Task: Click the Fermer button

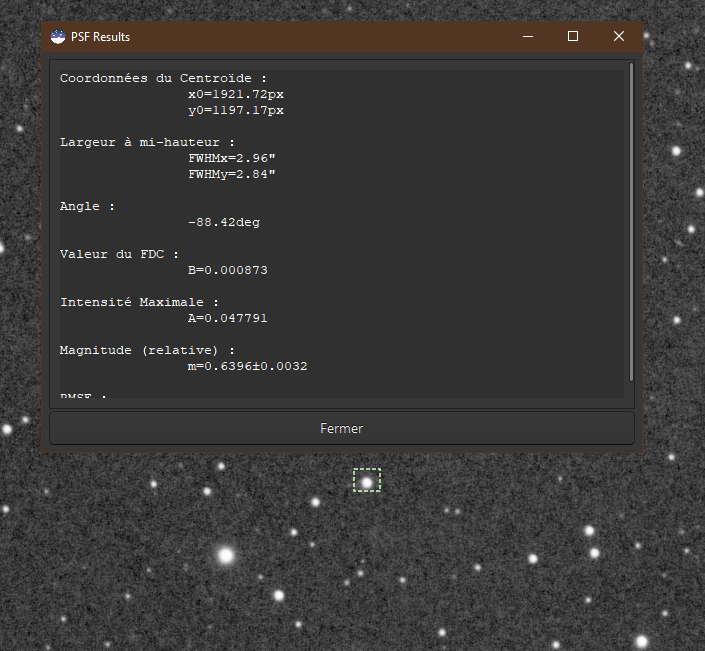Action: (342, 428)
